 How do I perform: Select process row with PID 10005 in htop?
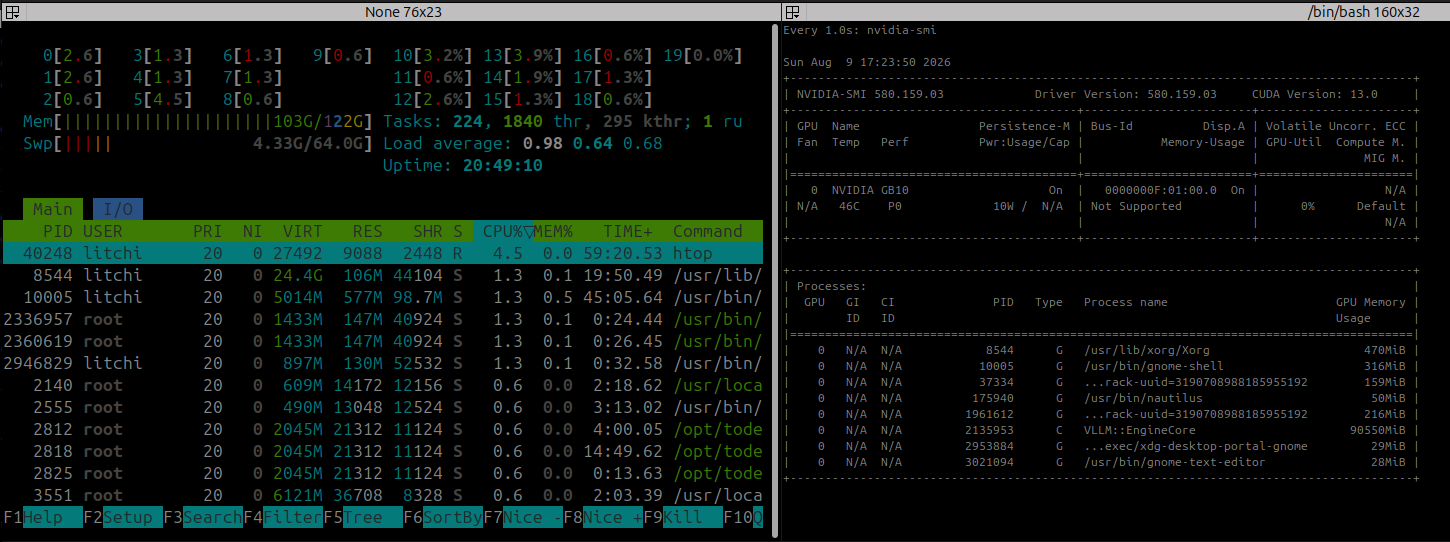[383, 297]
